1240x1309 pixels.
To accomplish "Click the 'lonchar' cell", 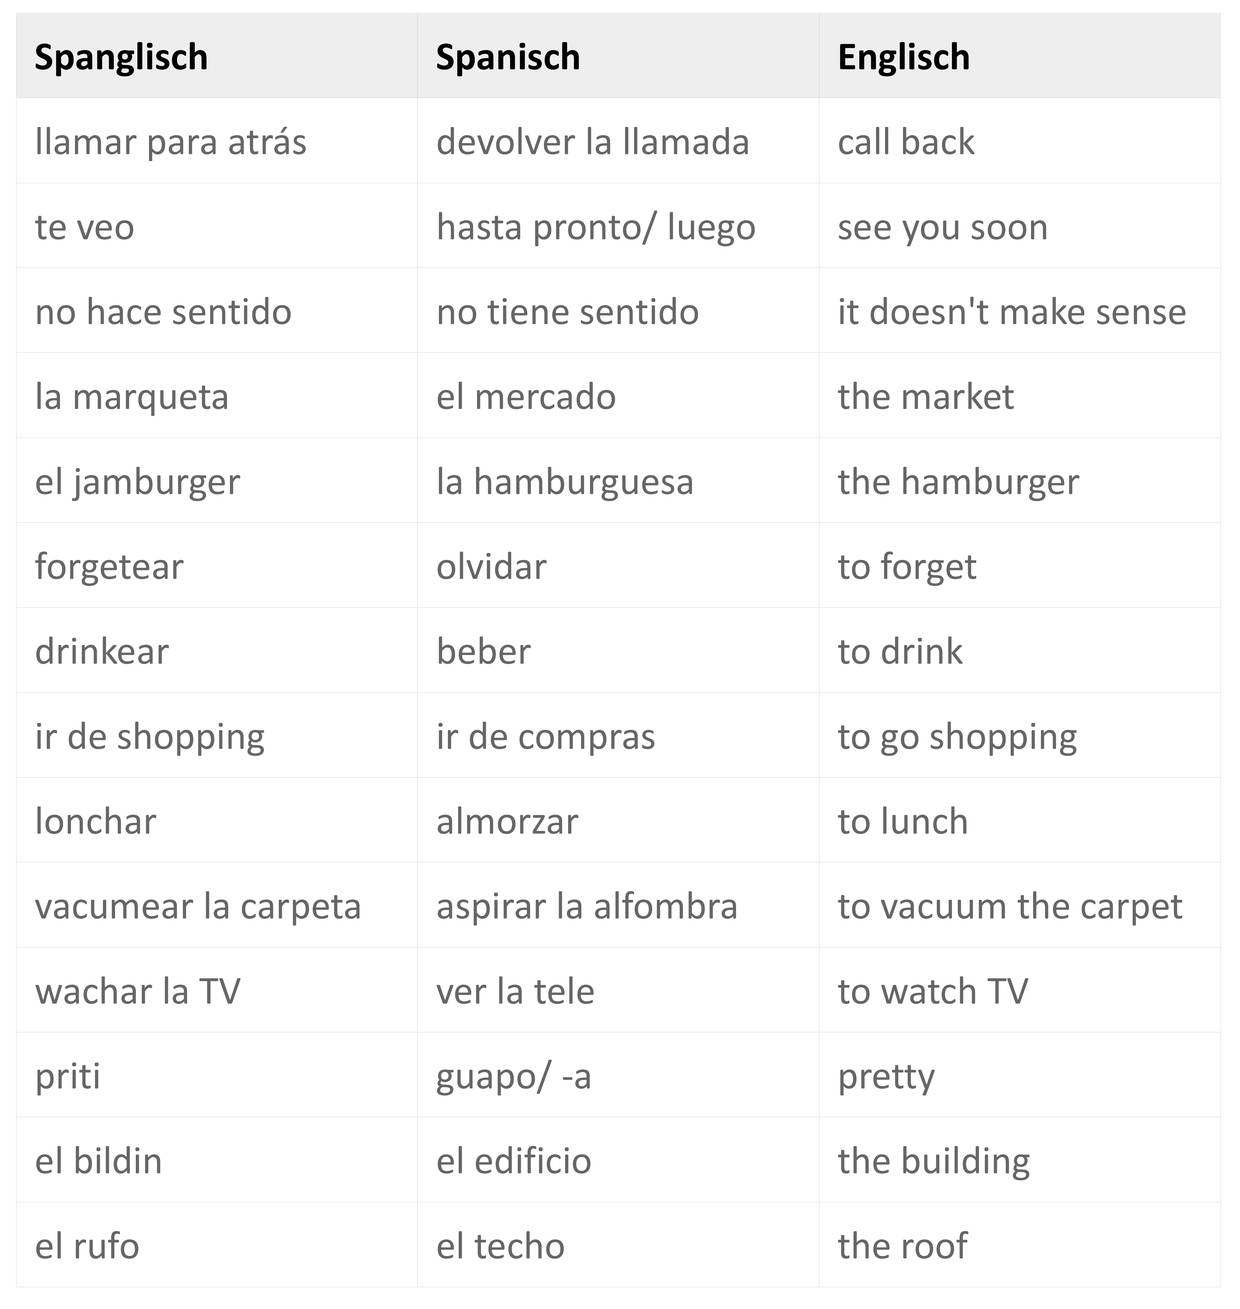I will pos(96,822).
